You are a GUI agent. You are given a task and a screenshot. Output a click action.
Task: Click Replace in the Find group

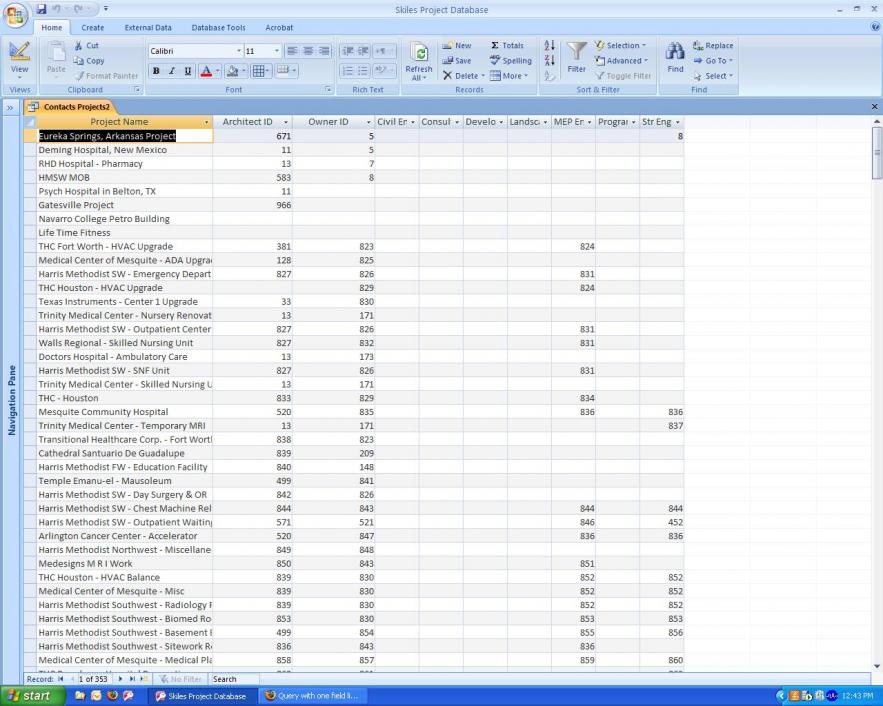point(713,46)
